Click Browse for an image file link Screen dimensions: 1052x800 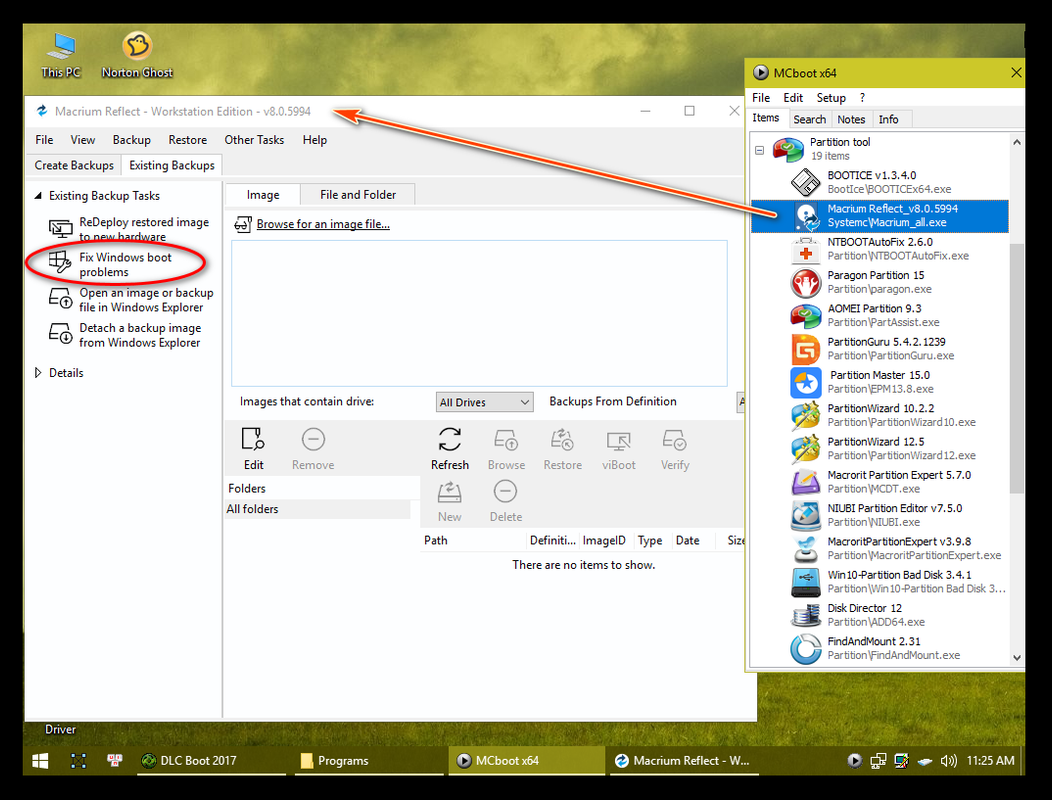pos(323,224)
